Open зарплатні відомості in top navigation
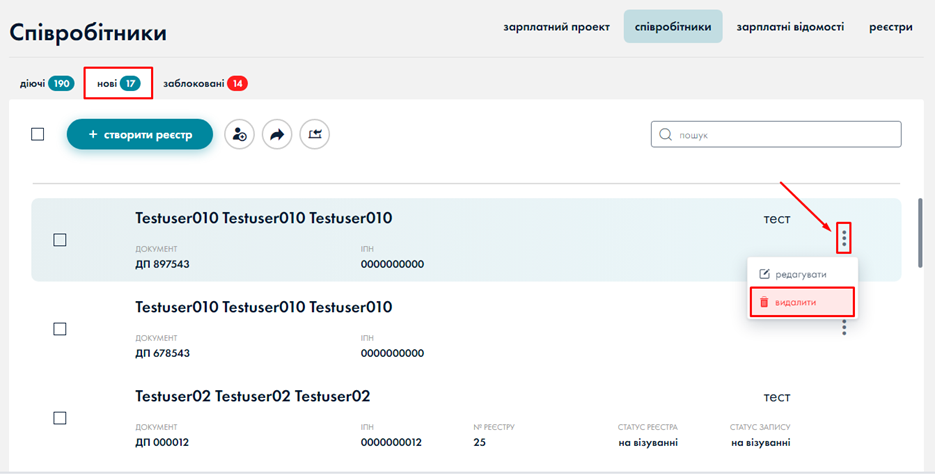The width and height of the screenshot is (935, 474). [x=790, y=27]
